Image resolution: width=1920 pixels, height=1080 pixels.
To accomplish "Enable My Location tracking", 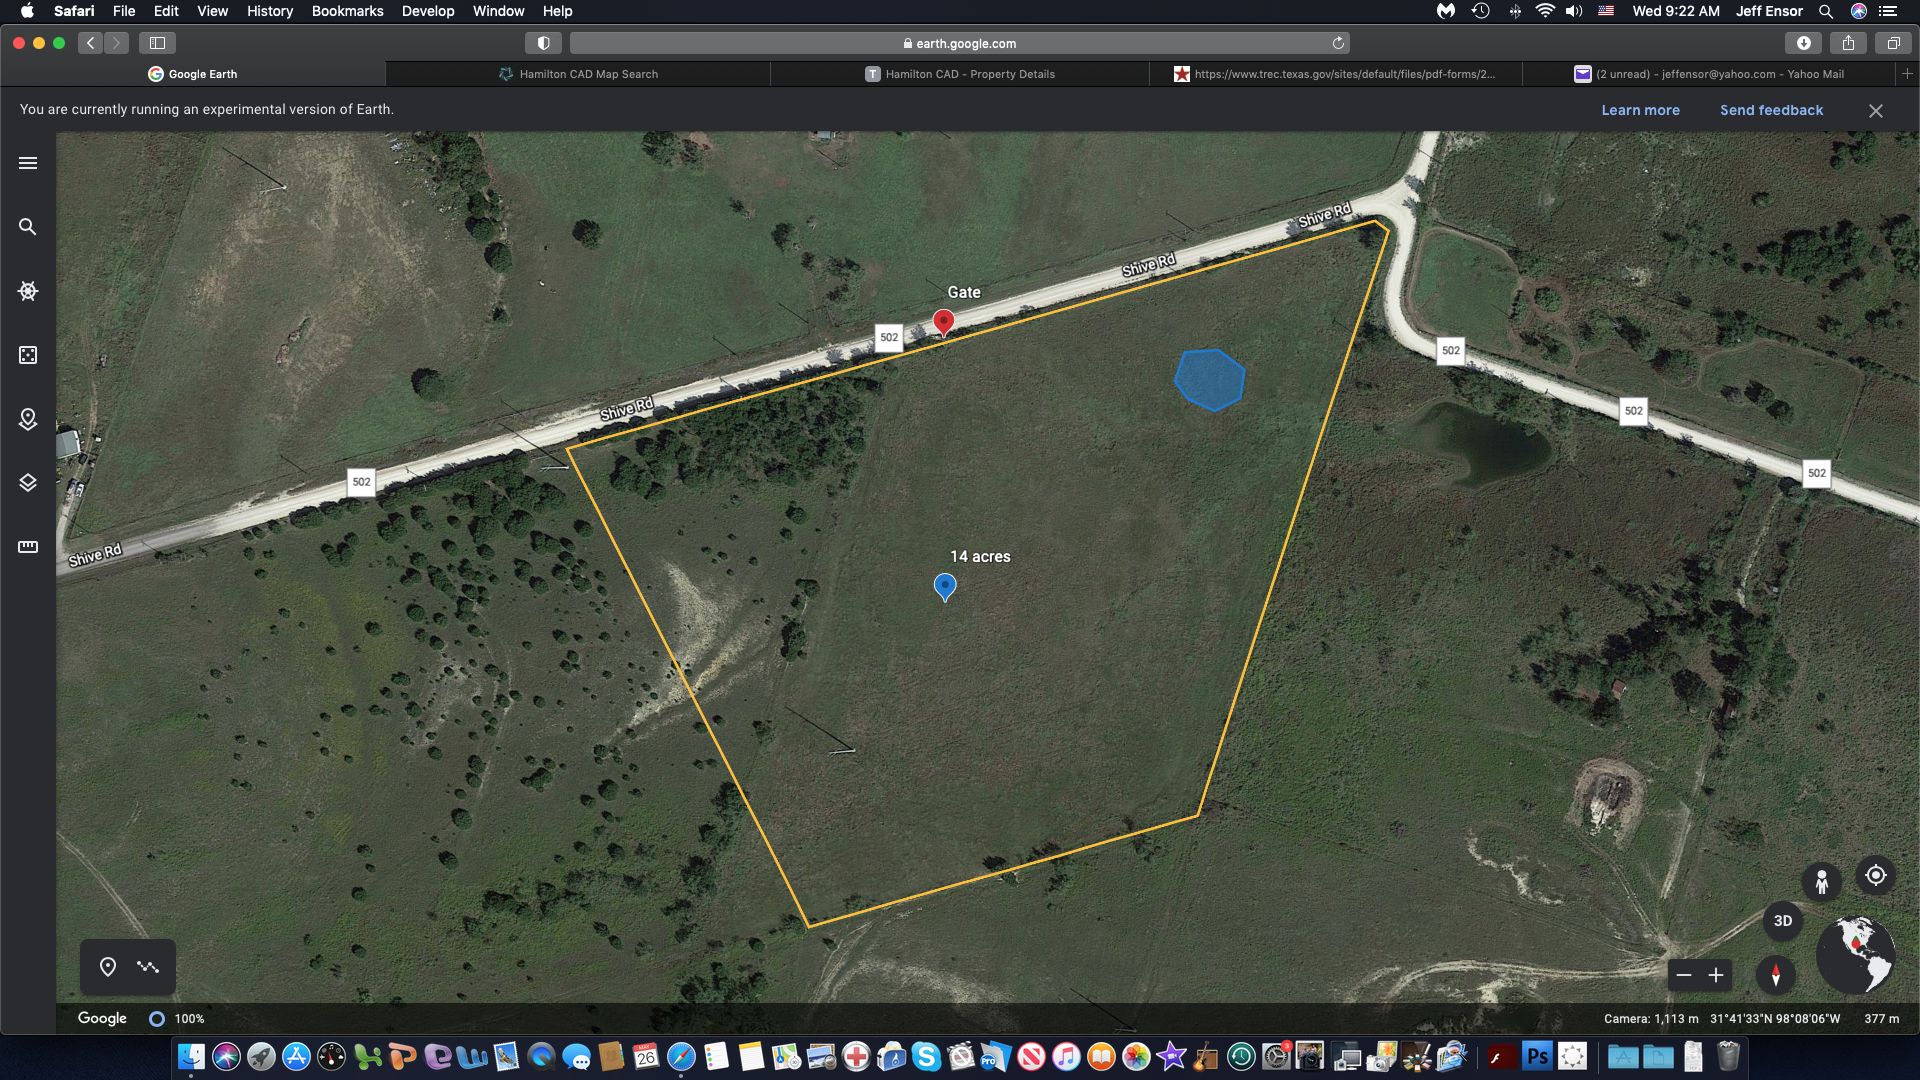I will point(1876,875).
